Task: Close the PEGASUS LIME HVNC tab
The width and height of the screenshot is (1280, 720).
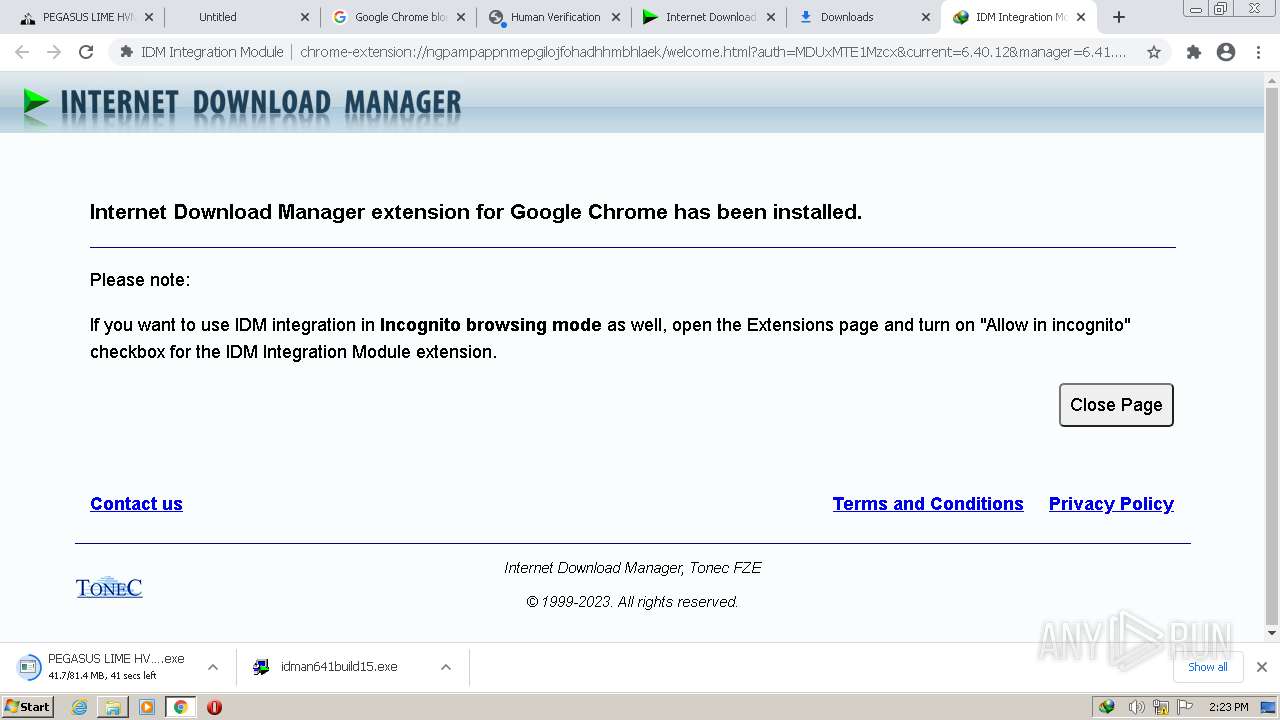Action: click(149, 17)
